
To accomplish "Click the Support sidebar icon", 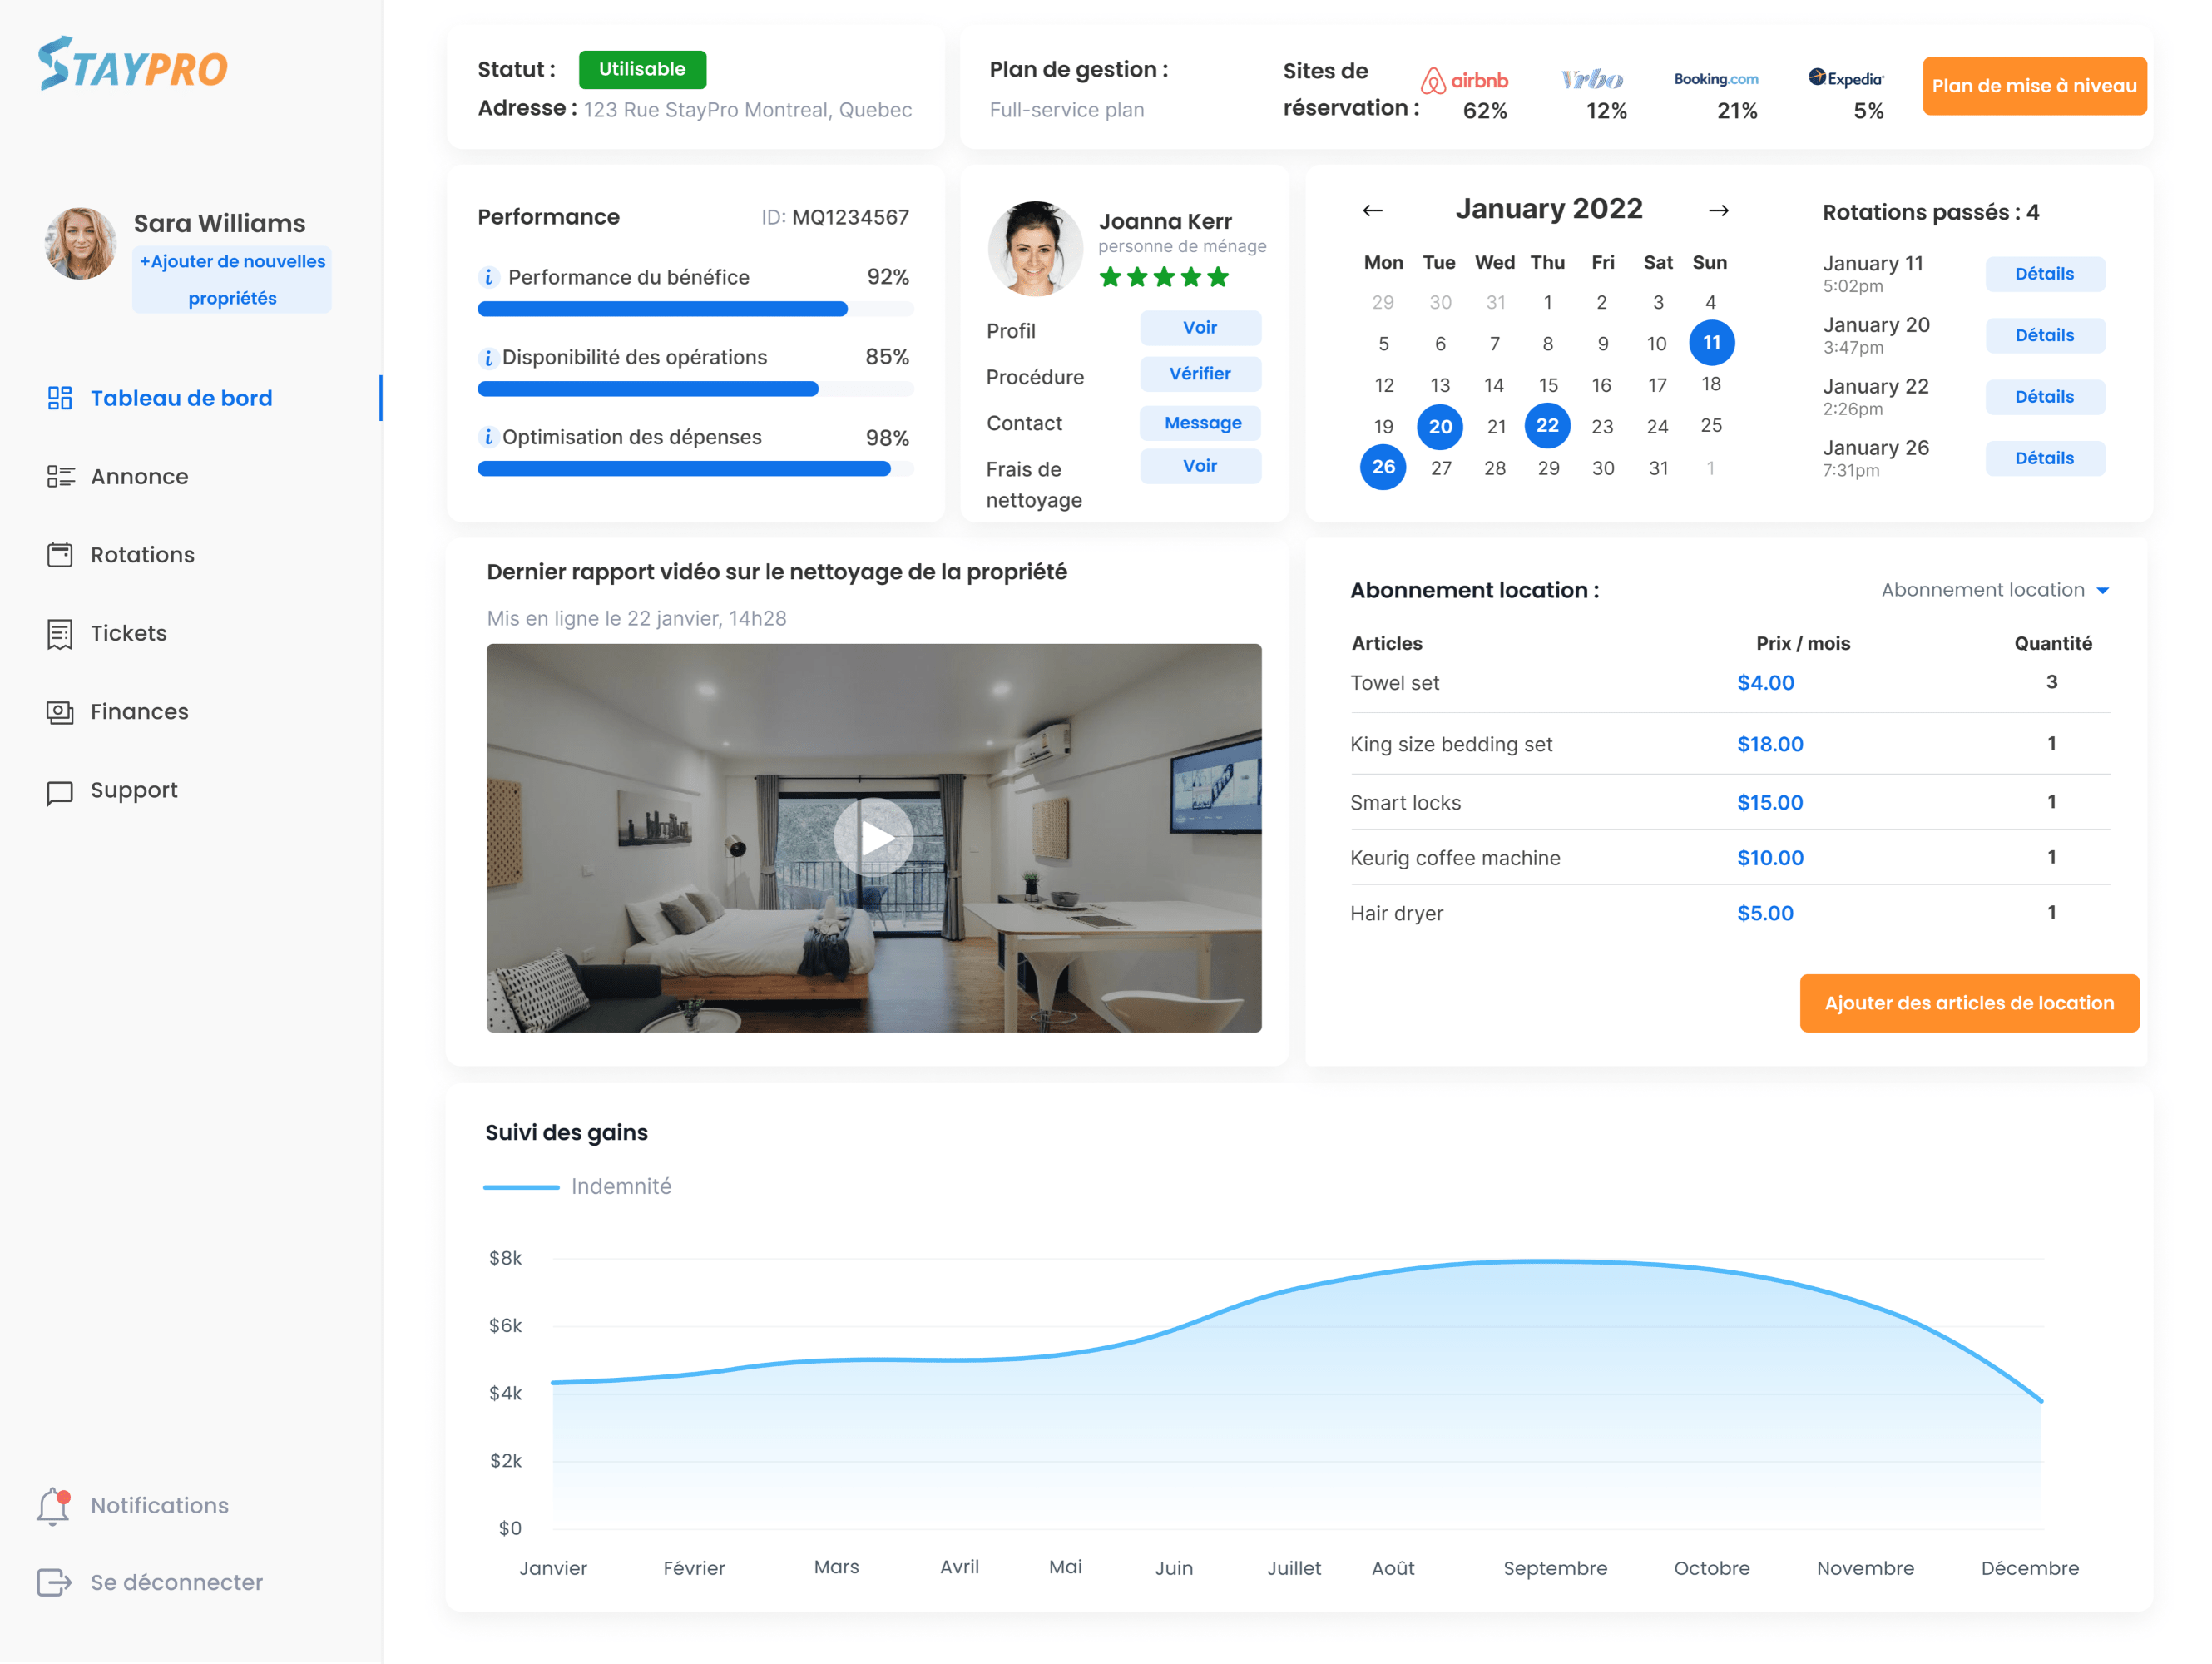I will (57, 790).
